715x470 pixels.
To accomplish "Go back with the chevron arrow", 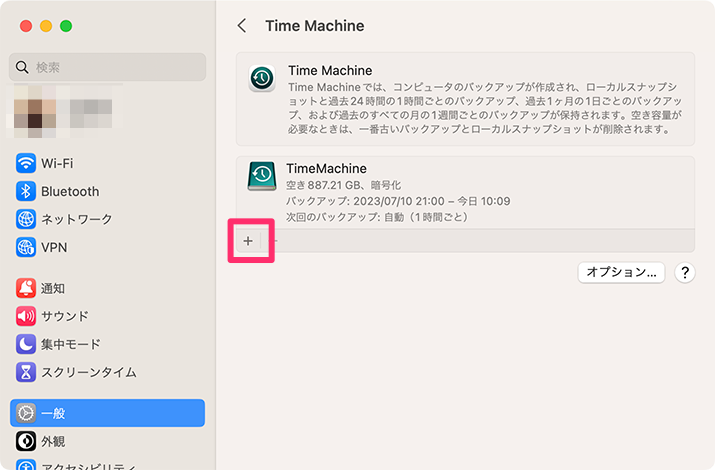I will point(242,26).
